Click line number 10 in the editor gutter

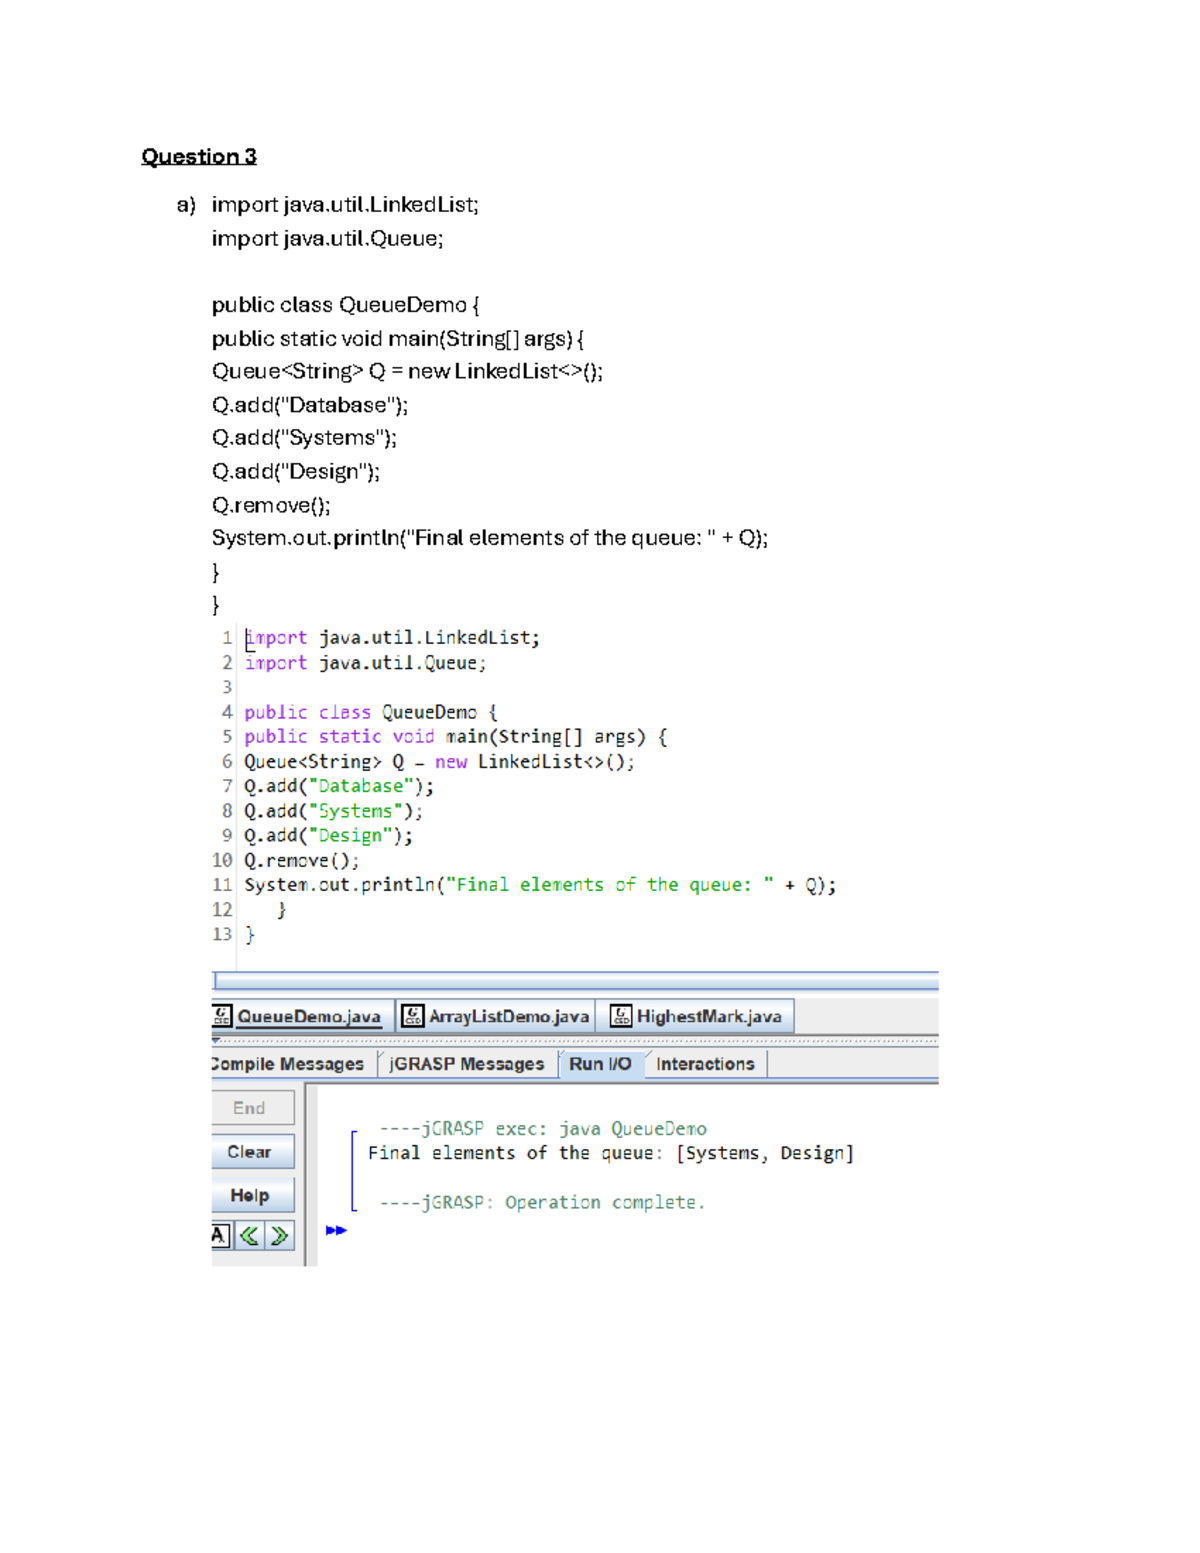(x=222, y=860)
